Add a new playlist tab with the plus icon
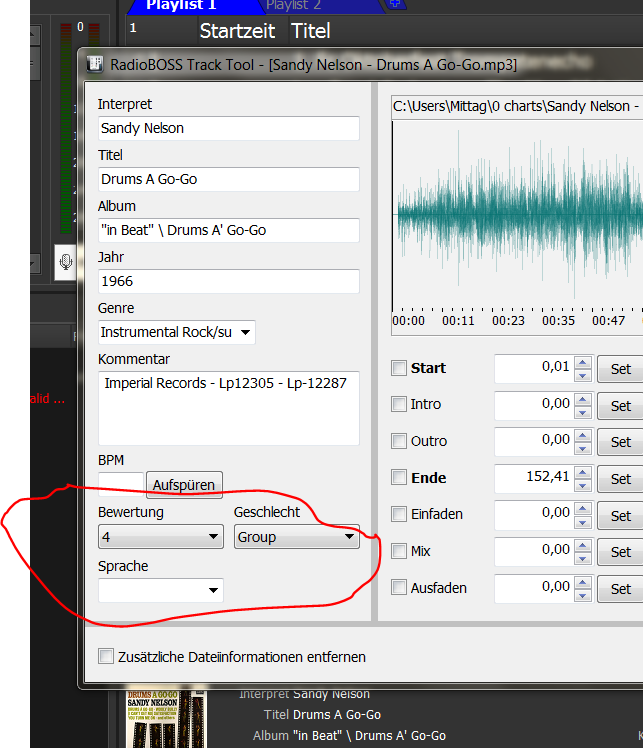Image resolution: width=643 pixels, height=748 pixels. click(x=395, y=4)
